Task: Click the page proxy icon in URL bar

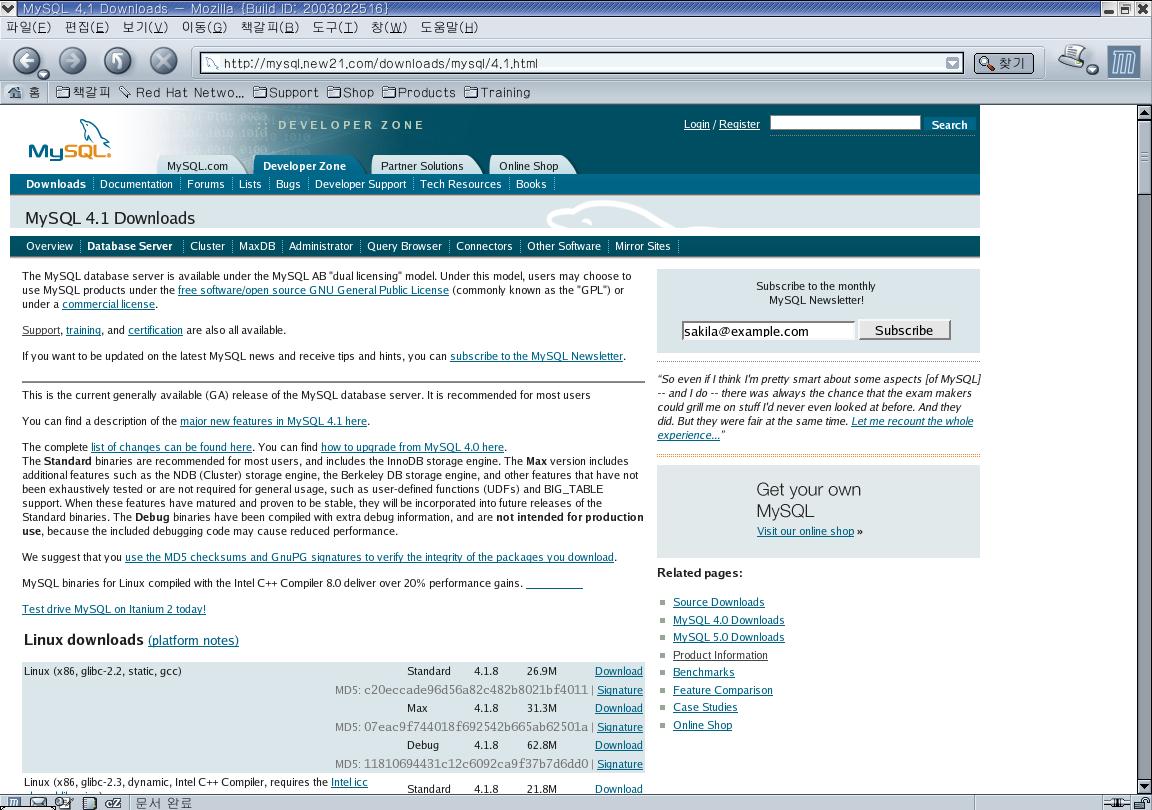Action: click(x=212, y=63)
